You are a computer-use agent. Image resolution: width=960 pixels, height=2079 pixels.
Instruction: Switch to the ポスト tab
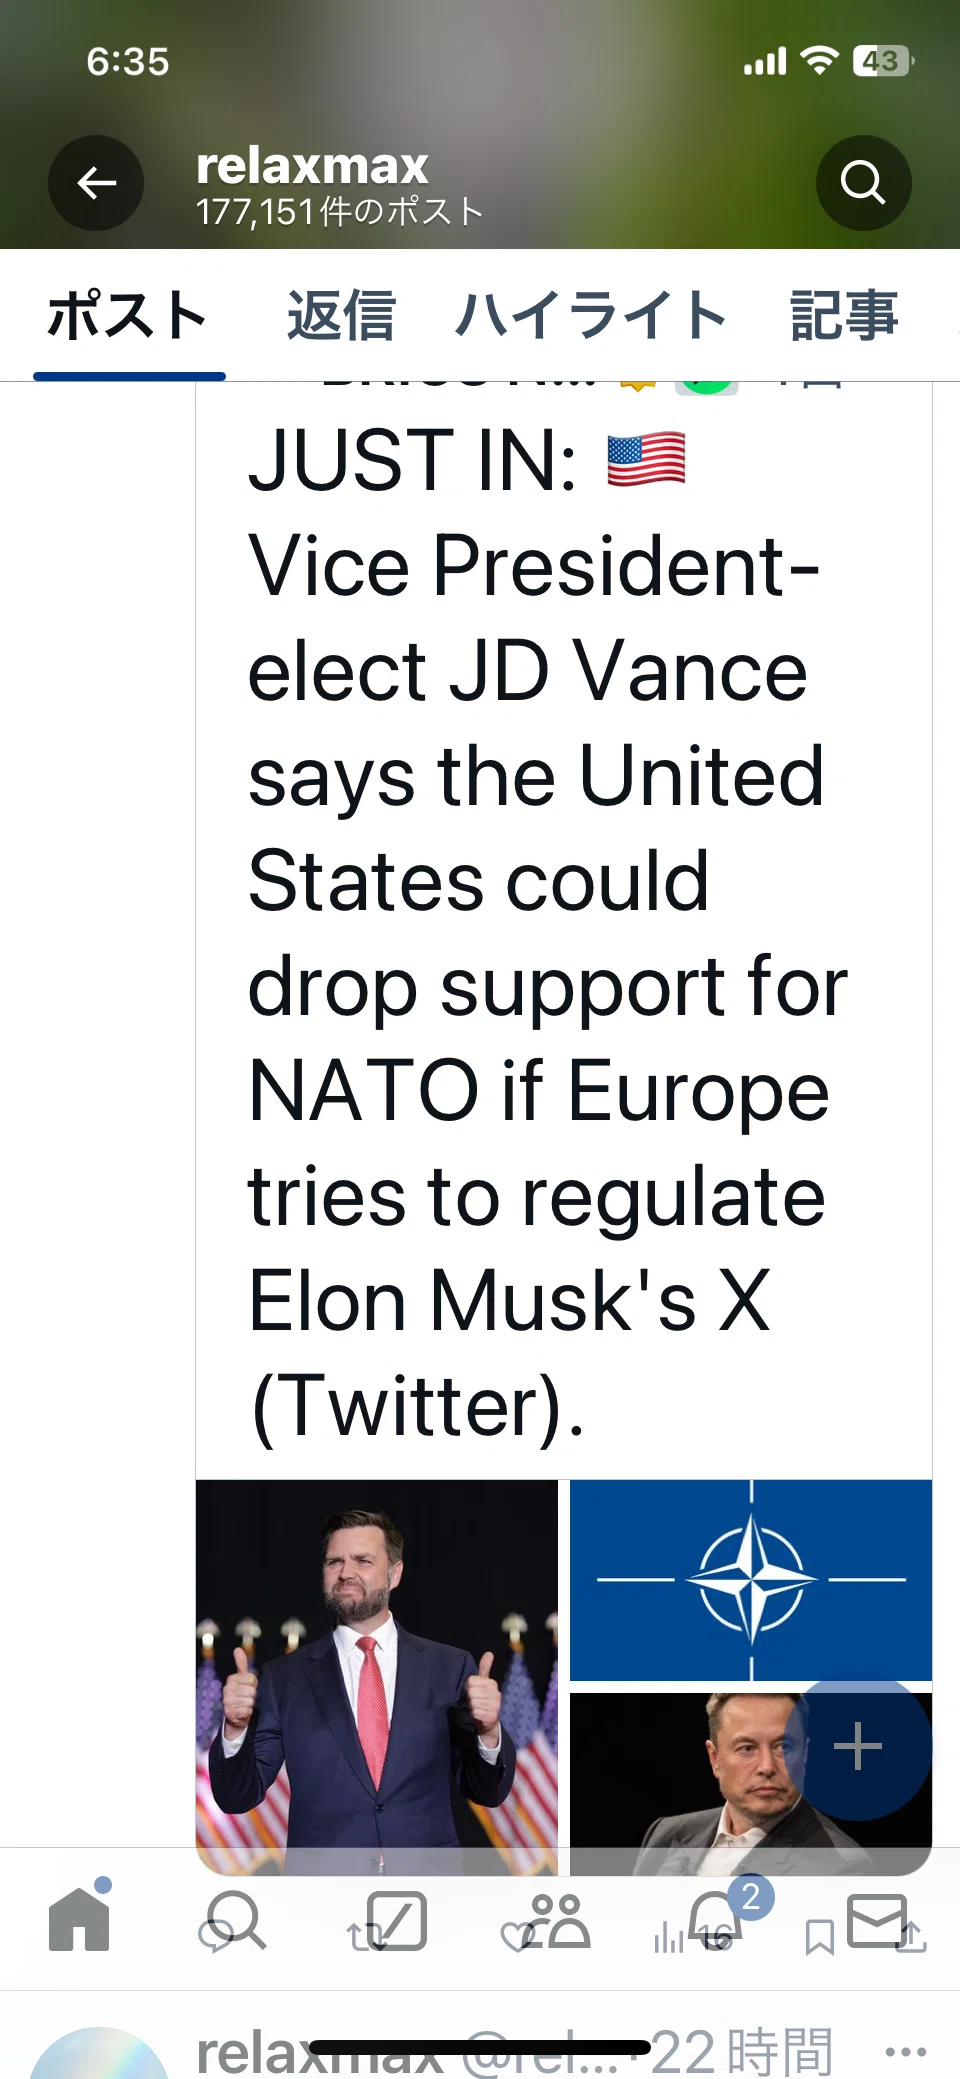(128, 316)
